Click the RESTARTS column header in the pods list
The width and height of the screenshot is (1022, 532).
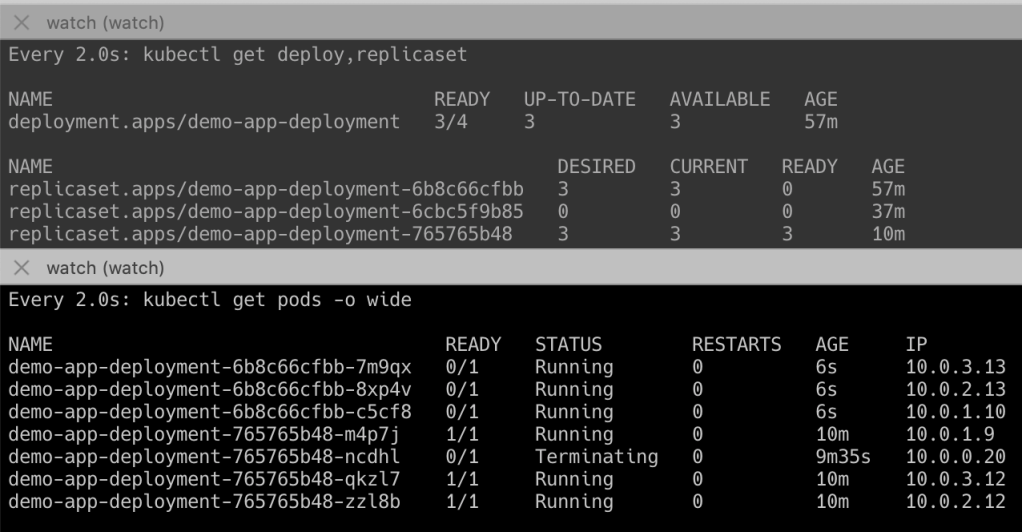(737, 345)
